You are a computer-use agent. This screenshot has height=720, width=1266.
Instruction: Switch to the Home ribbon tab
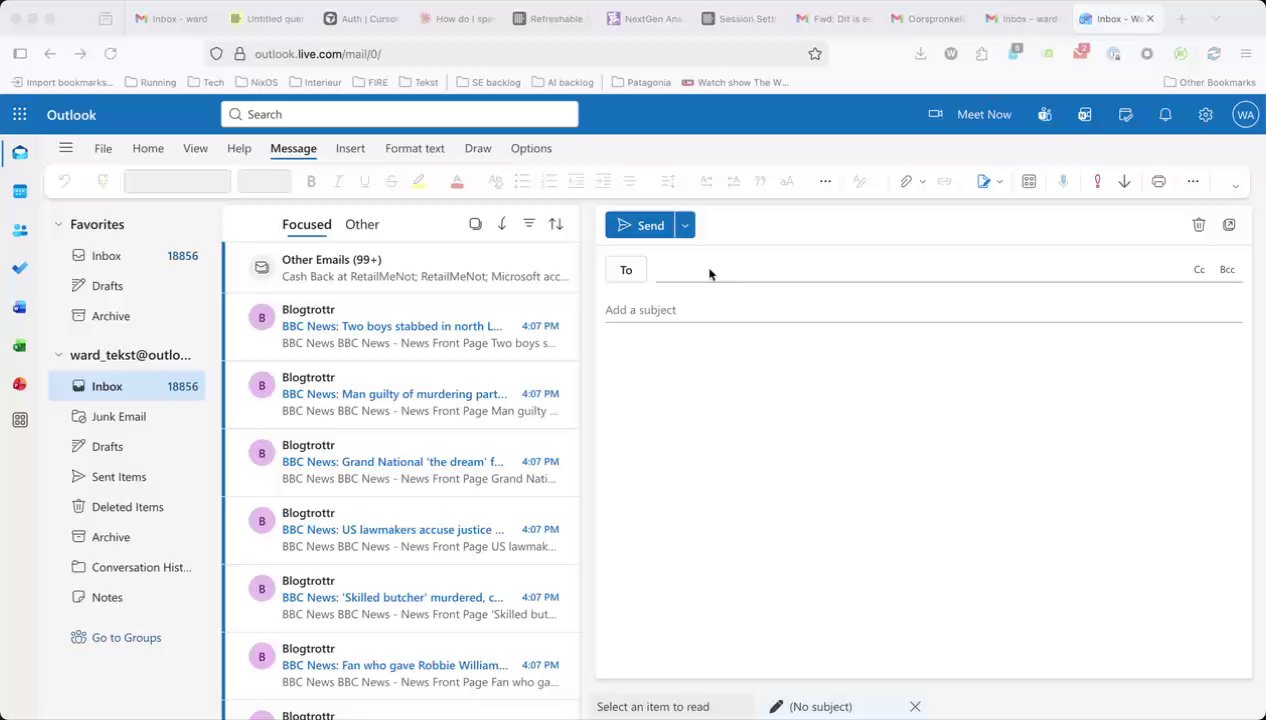[x=148, y=148]
